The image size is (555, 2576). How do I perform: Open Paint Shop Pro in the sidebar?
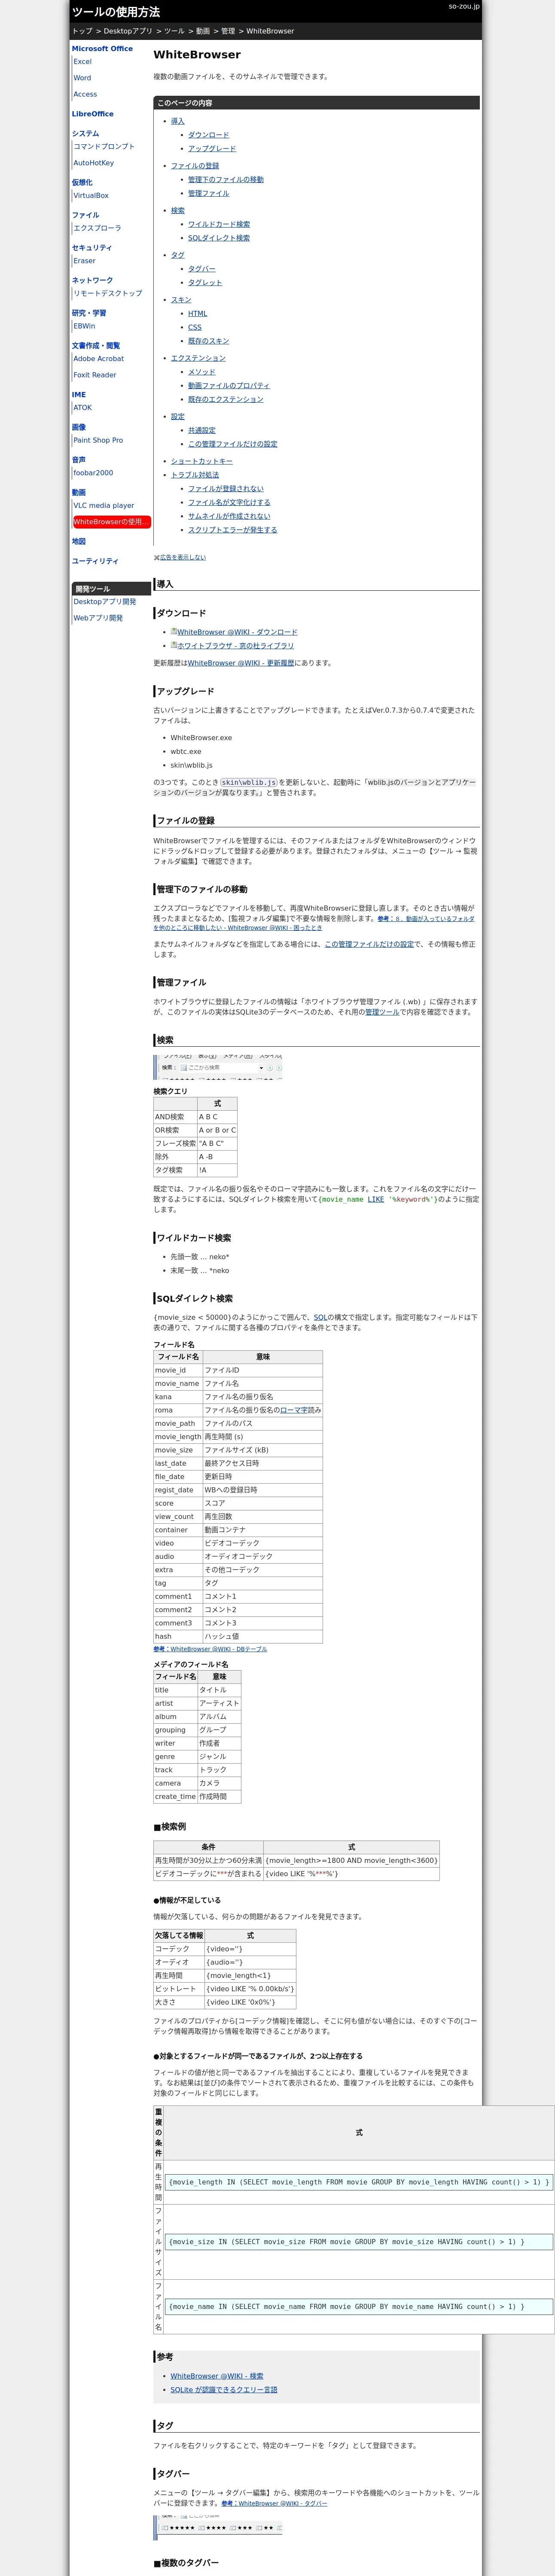pos(98,440)
